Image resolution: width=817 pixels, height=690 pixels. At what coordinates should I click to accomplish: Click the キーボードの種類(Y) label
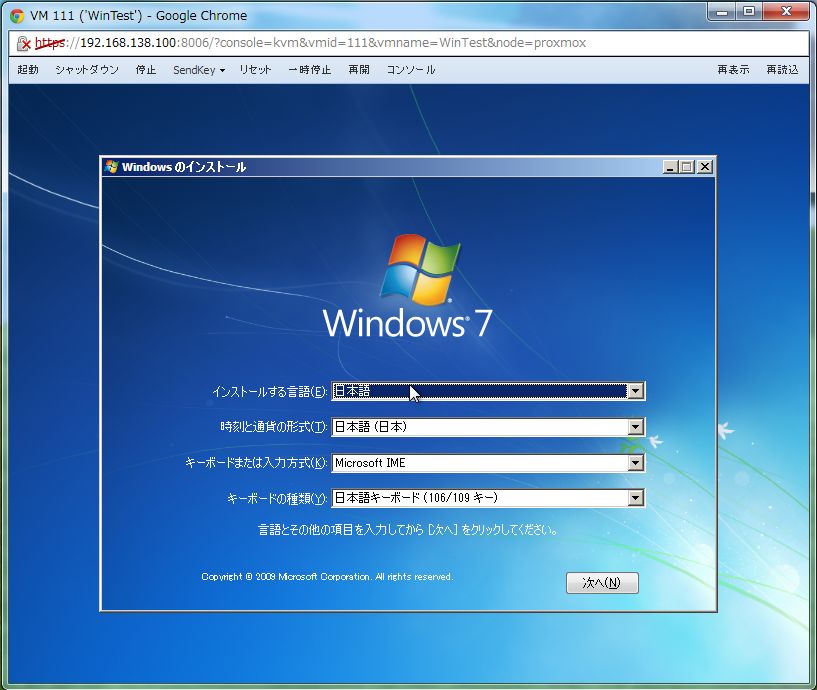click(x=277, y=499)
